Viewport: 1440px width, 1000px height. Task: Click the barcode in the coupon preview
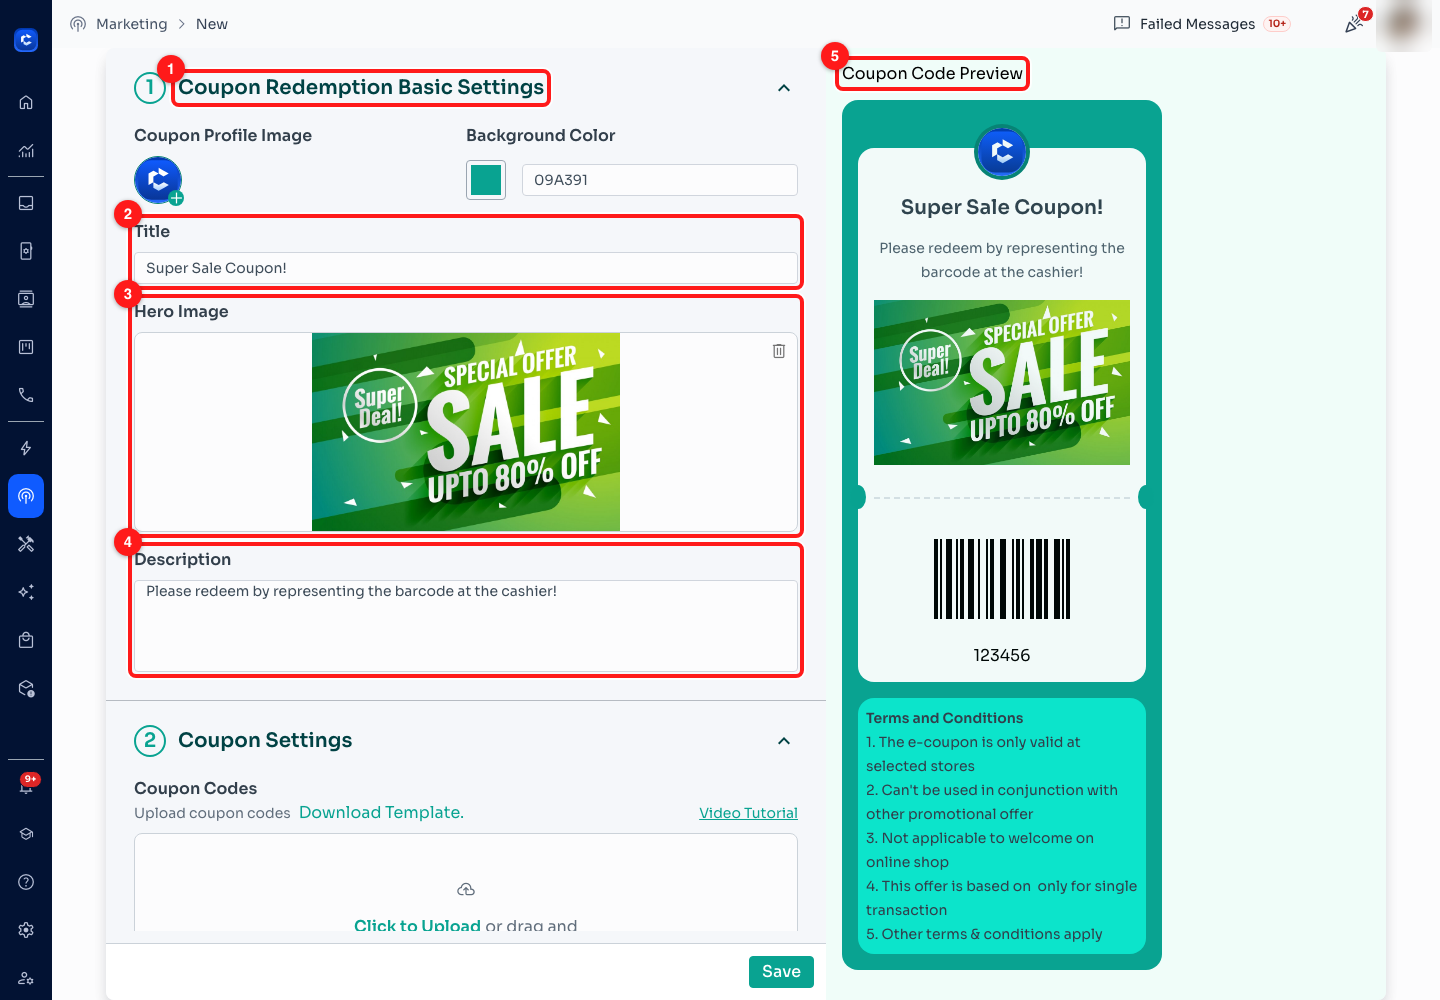1002,579
